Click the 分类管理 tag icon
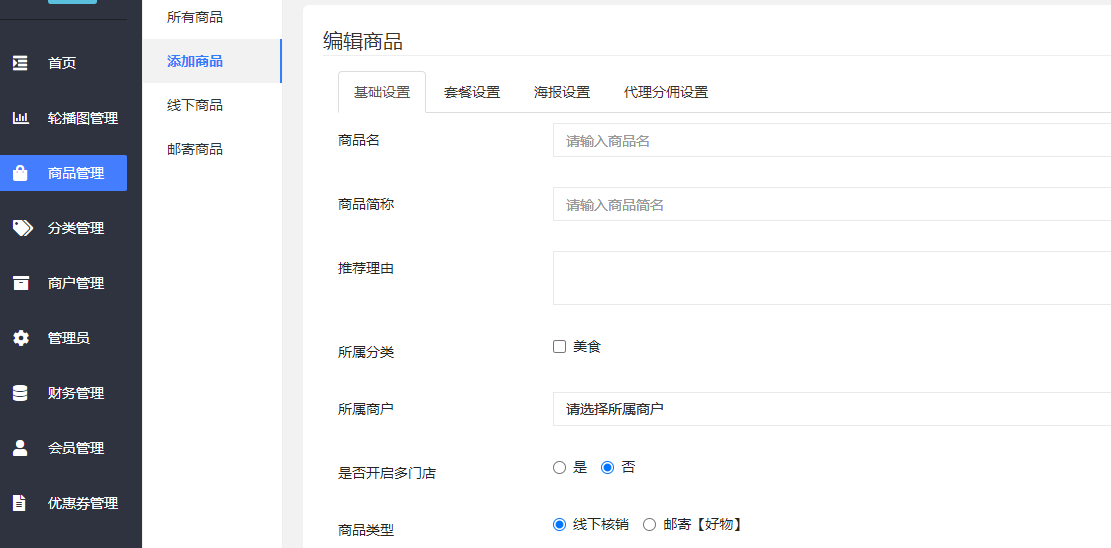This screenshot has width=1111, height=548. click(22, 228)
